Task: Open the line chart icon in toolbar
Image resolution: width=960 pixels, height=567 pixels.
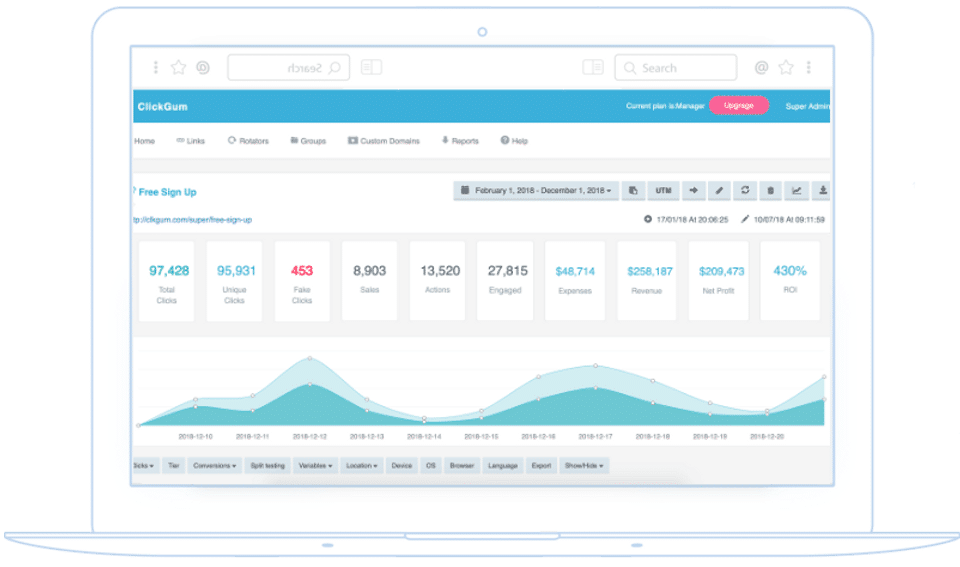Action: pos(797,190)
